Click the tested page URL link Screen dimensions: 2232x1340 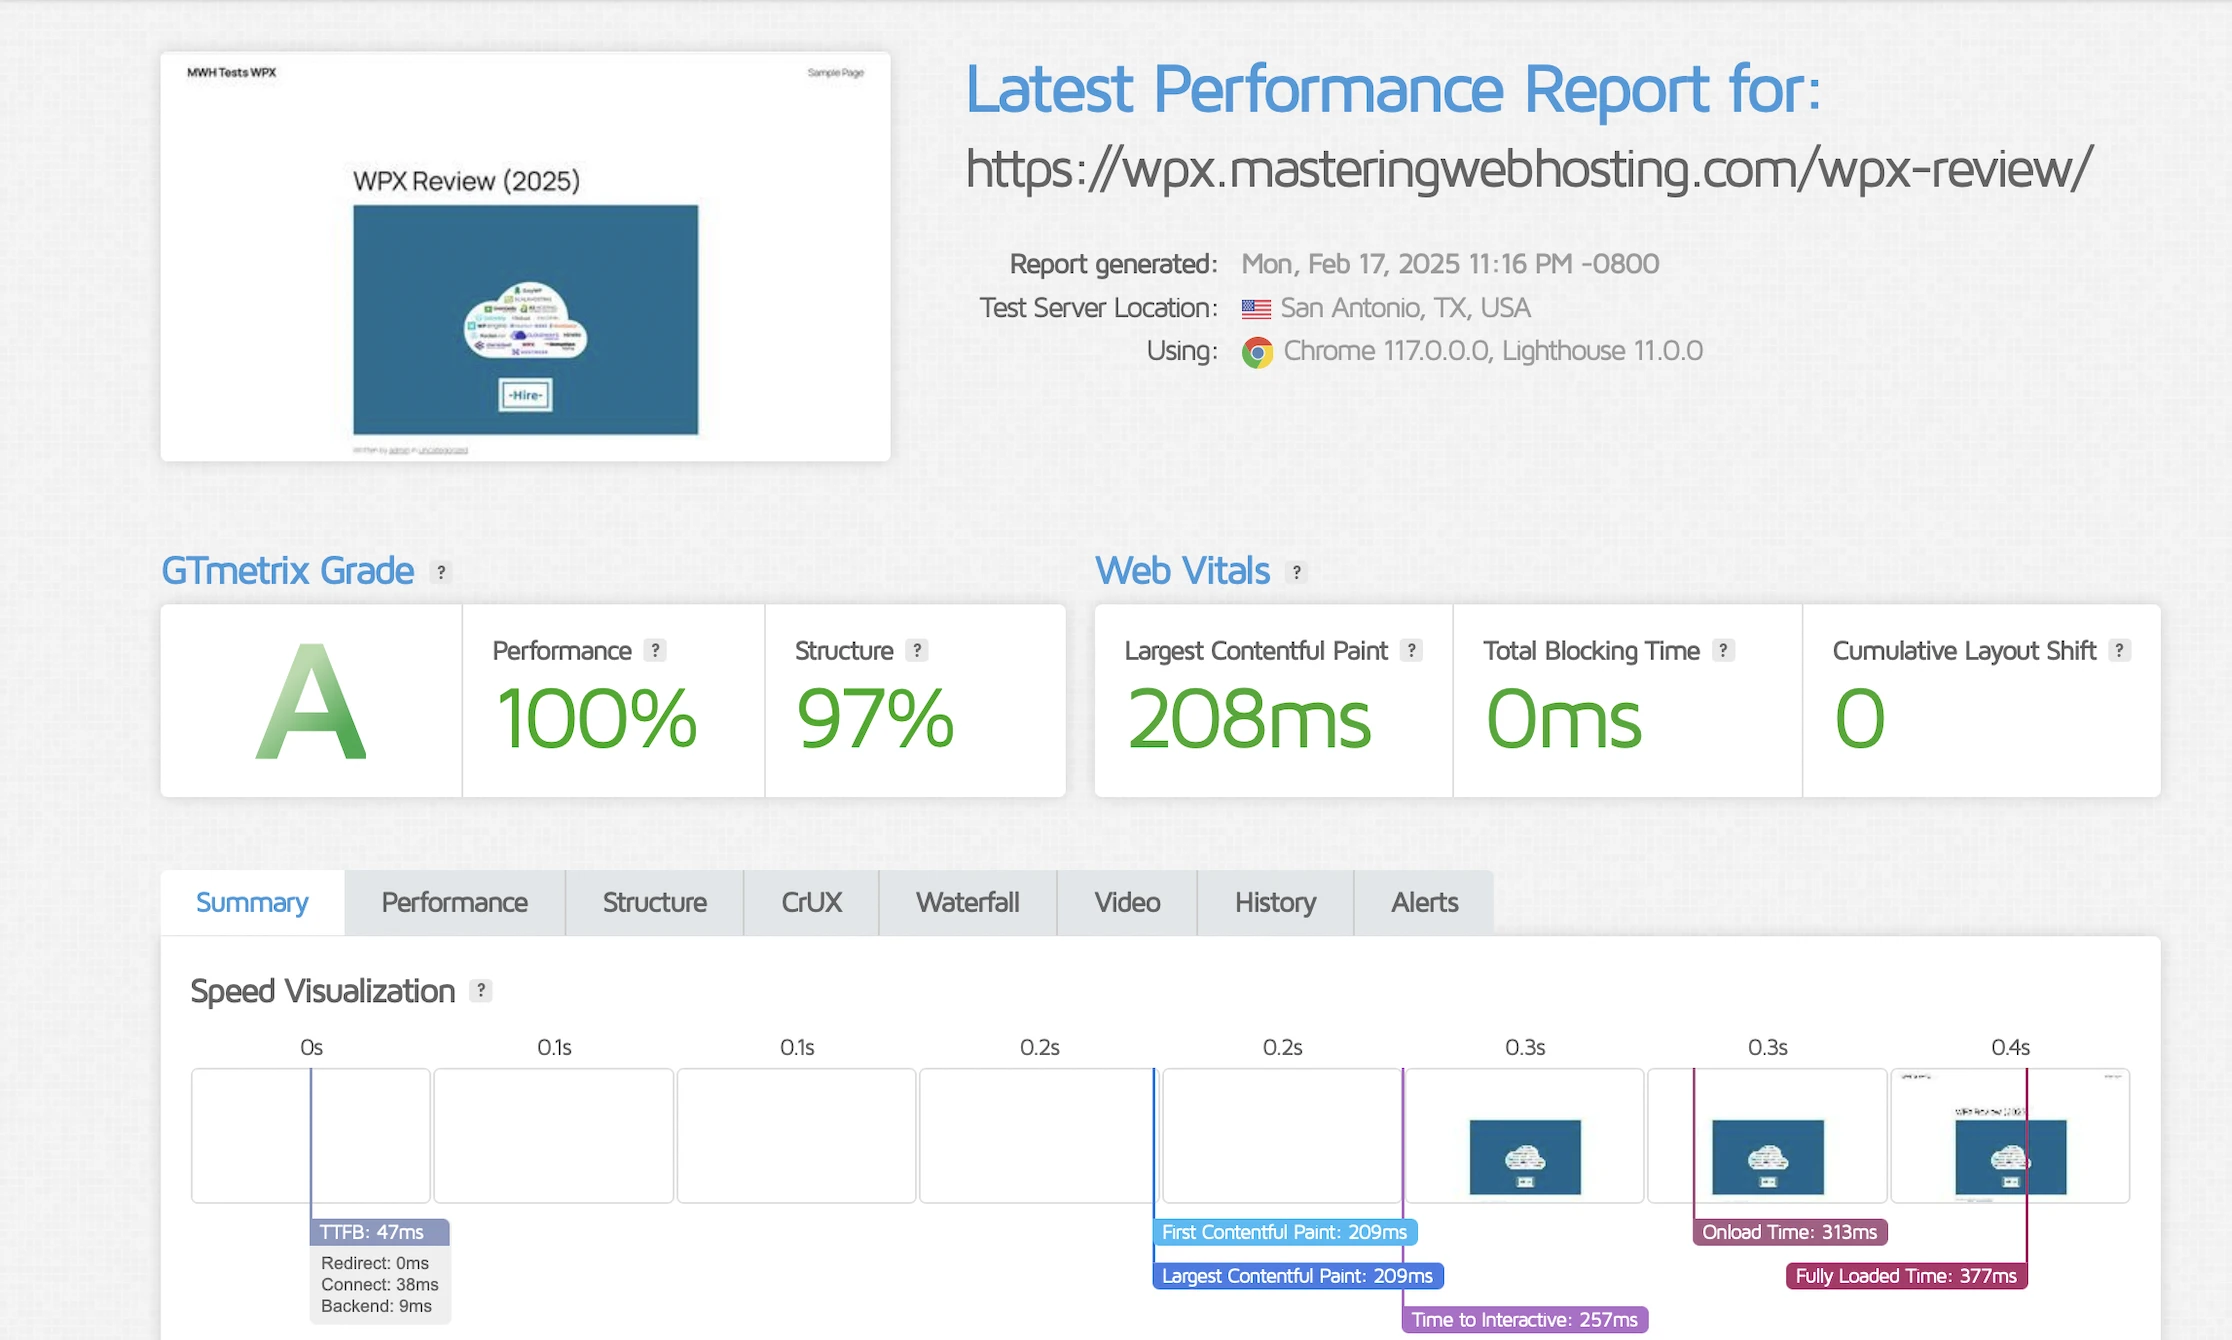click(x=1528, y=168)
